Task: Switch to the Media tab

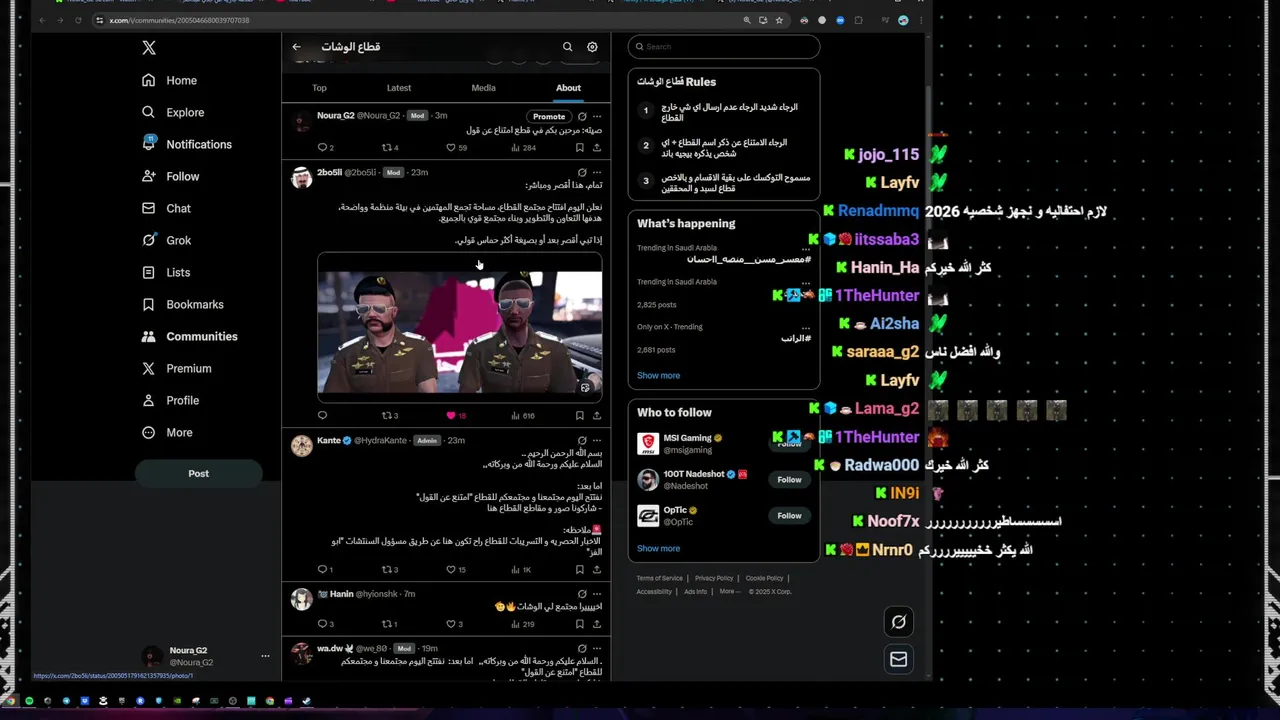Action: (x=483, y=88)
